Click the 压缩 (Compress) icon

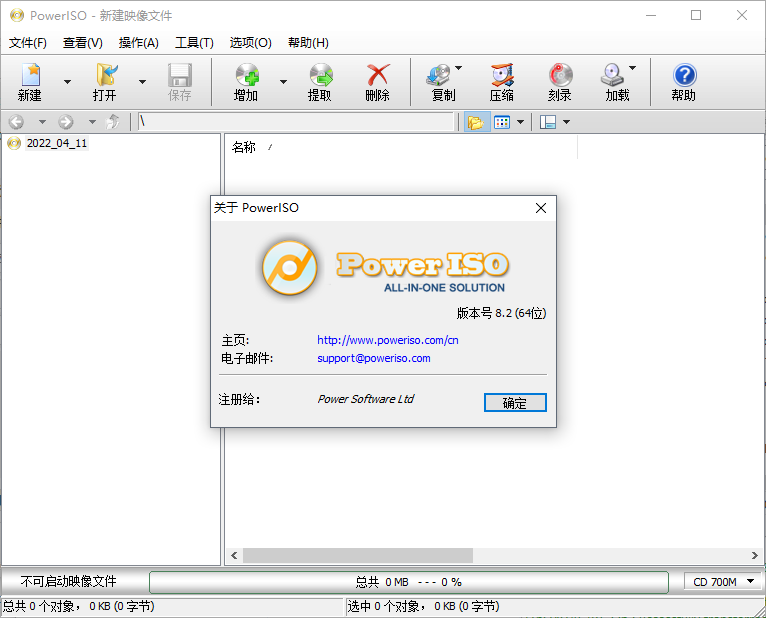pos(502,75)
